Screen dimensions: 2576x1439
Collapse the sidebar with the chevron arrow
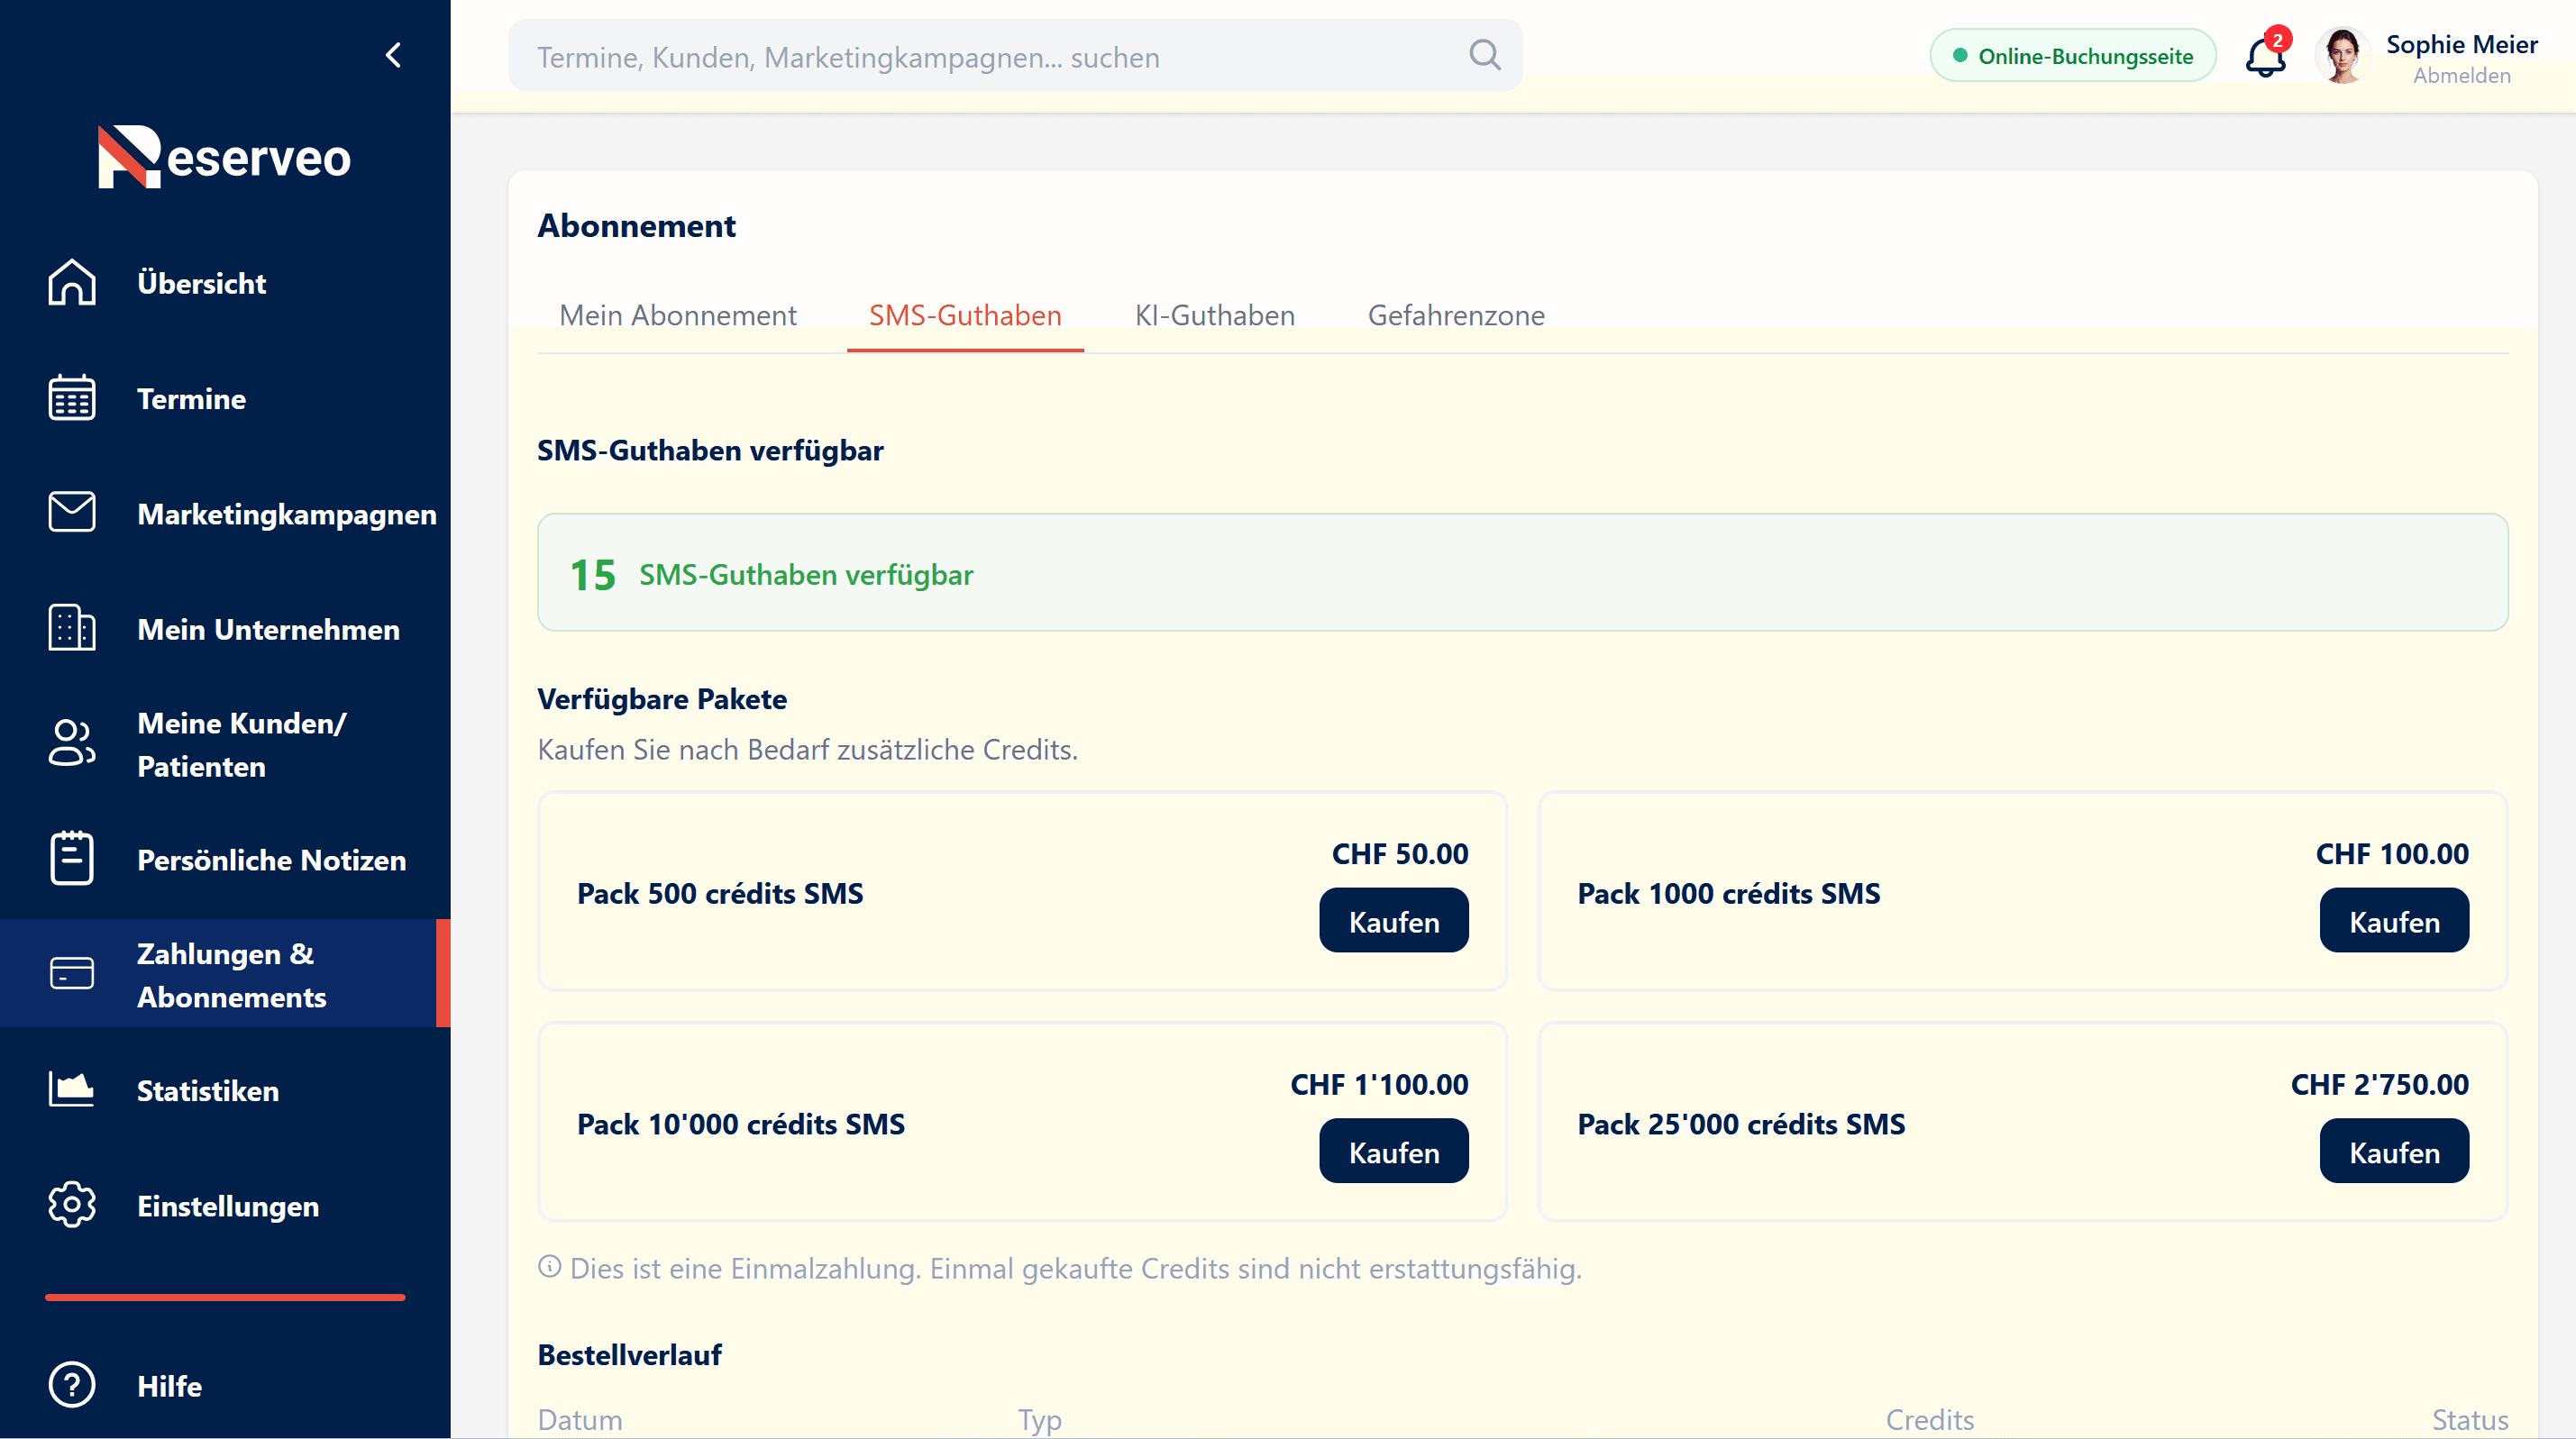point(393,55)
